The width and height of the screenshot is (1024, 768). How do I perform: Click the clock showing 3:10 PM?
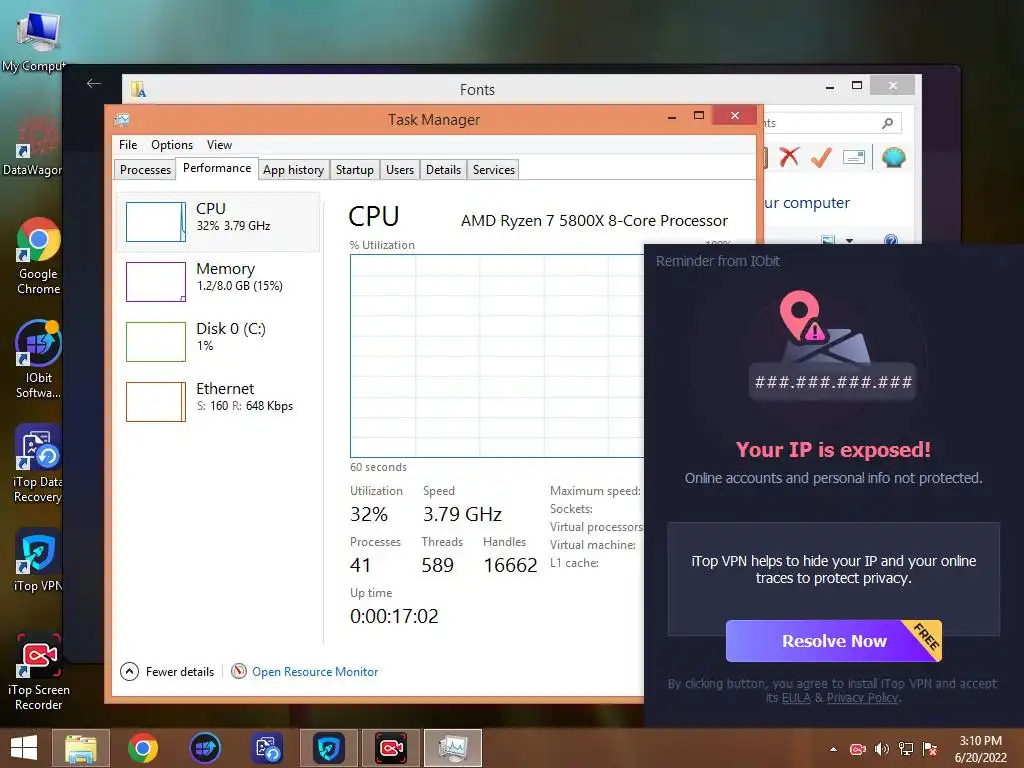(x=980, y=749)
